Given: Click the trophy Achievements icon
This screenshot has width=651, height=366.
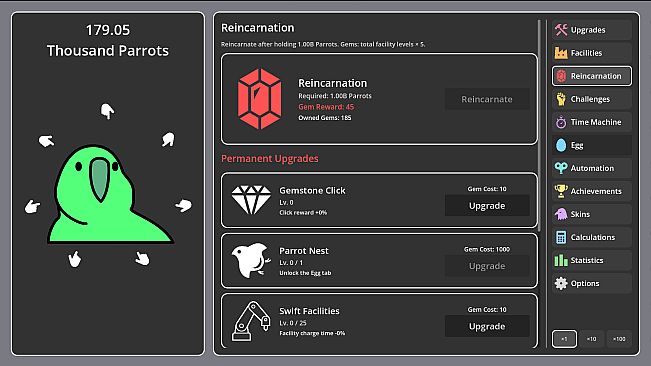Looking at the screenshot, I should tap(561, 191).
